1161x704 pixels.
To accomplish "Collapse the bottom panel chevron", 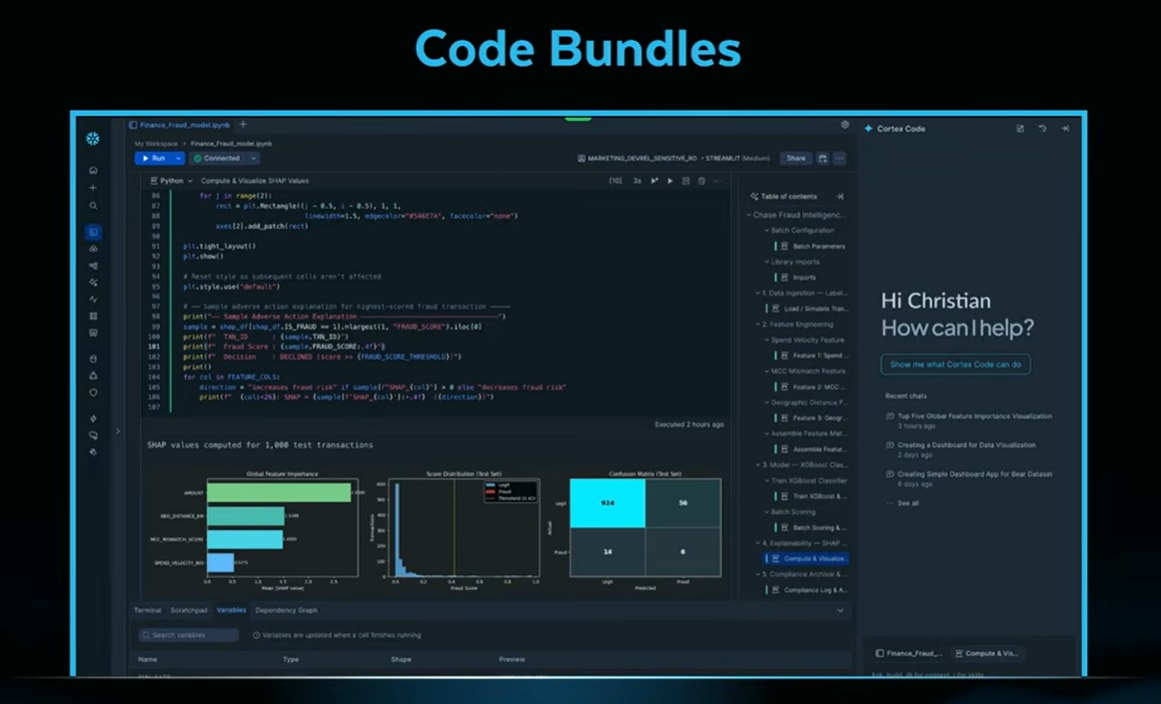I will point(840,611).
